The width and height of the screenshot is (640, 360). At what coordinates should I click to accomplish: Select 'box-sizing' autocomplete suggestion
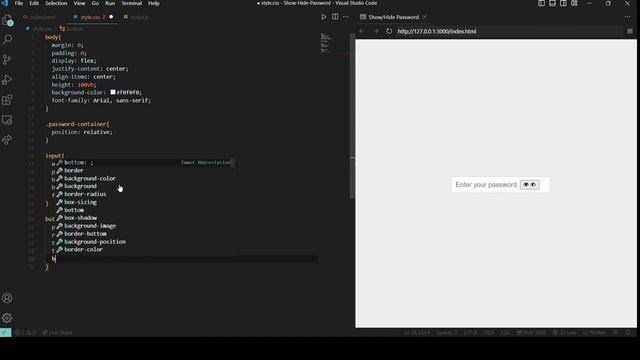pos(145,202)
